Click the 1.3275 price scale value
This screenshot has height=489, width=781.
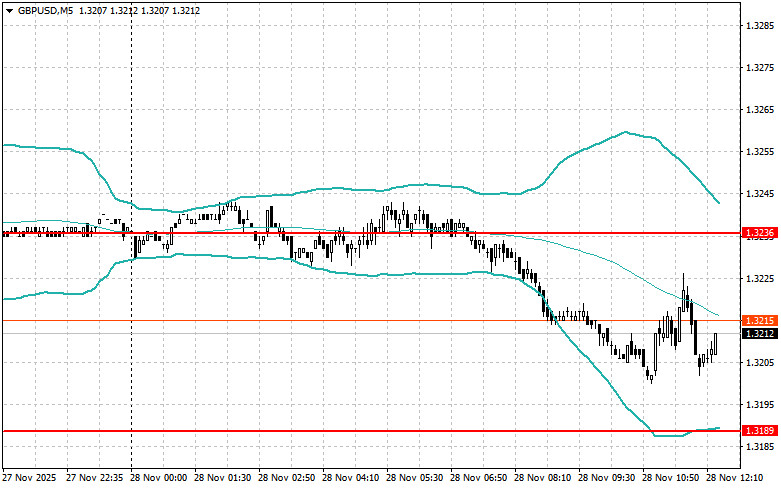click(761, 67)
